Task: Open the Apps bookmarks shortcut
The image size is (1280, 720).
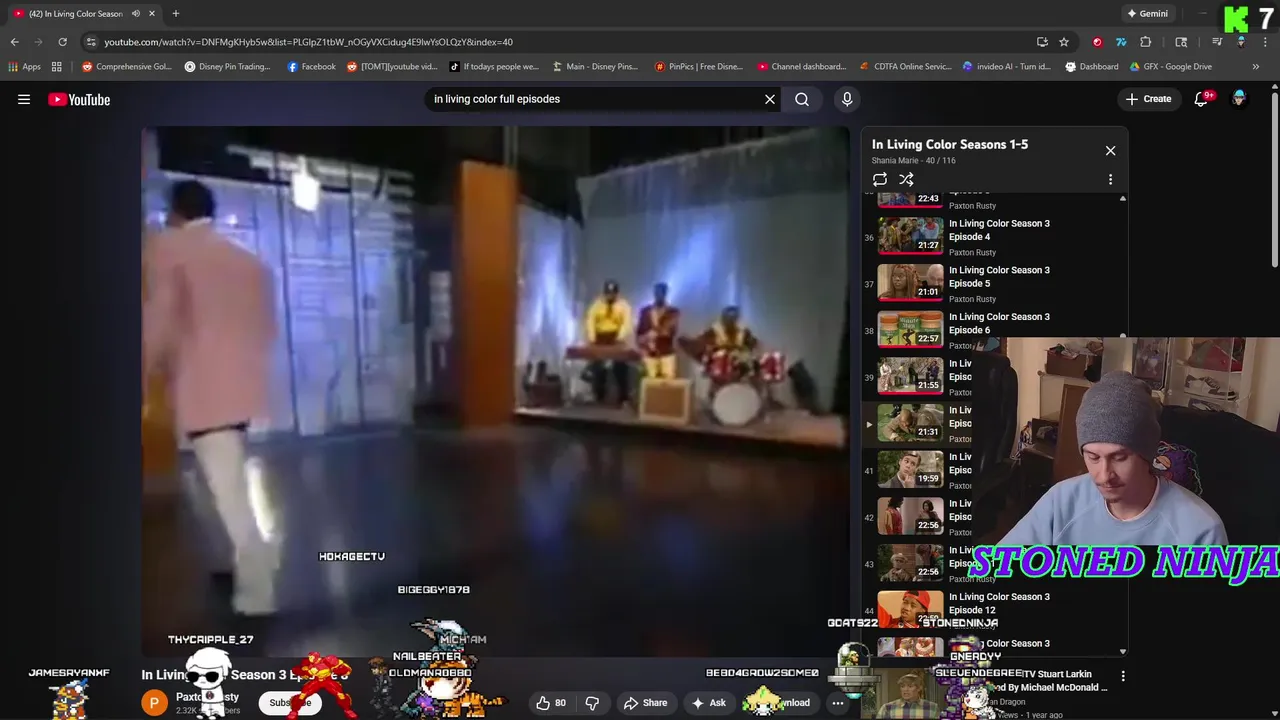Action: pos(25,67)
